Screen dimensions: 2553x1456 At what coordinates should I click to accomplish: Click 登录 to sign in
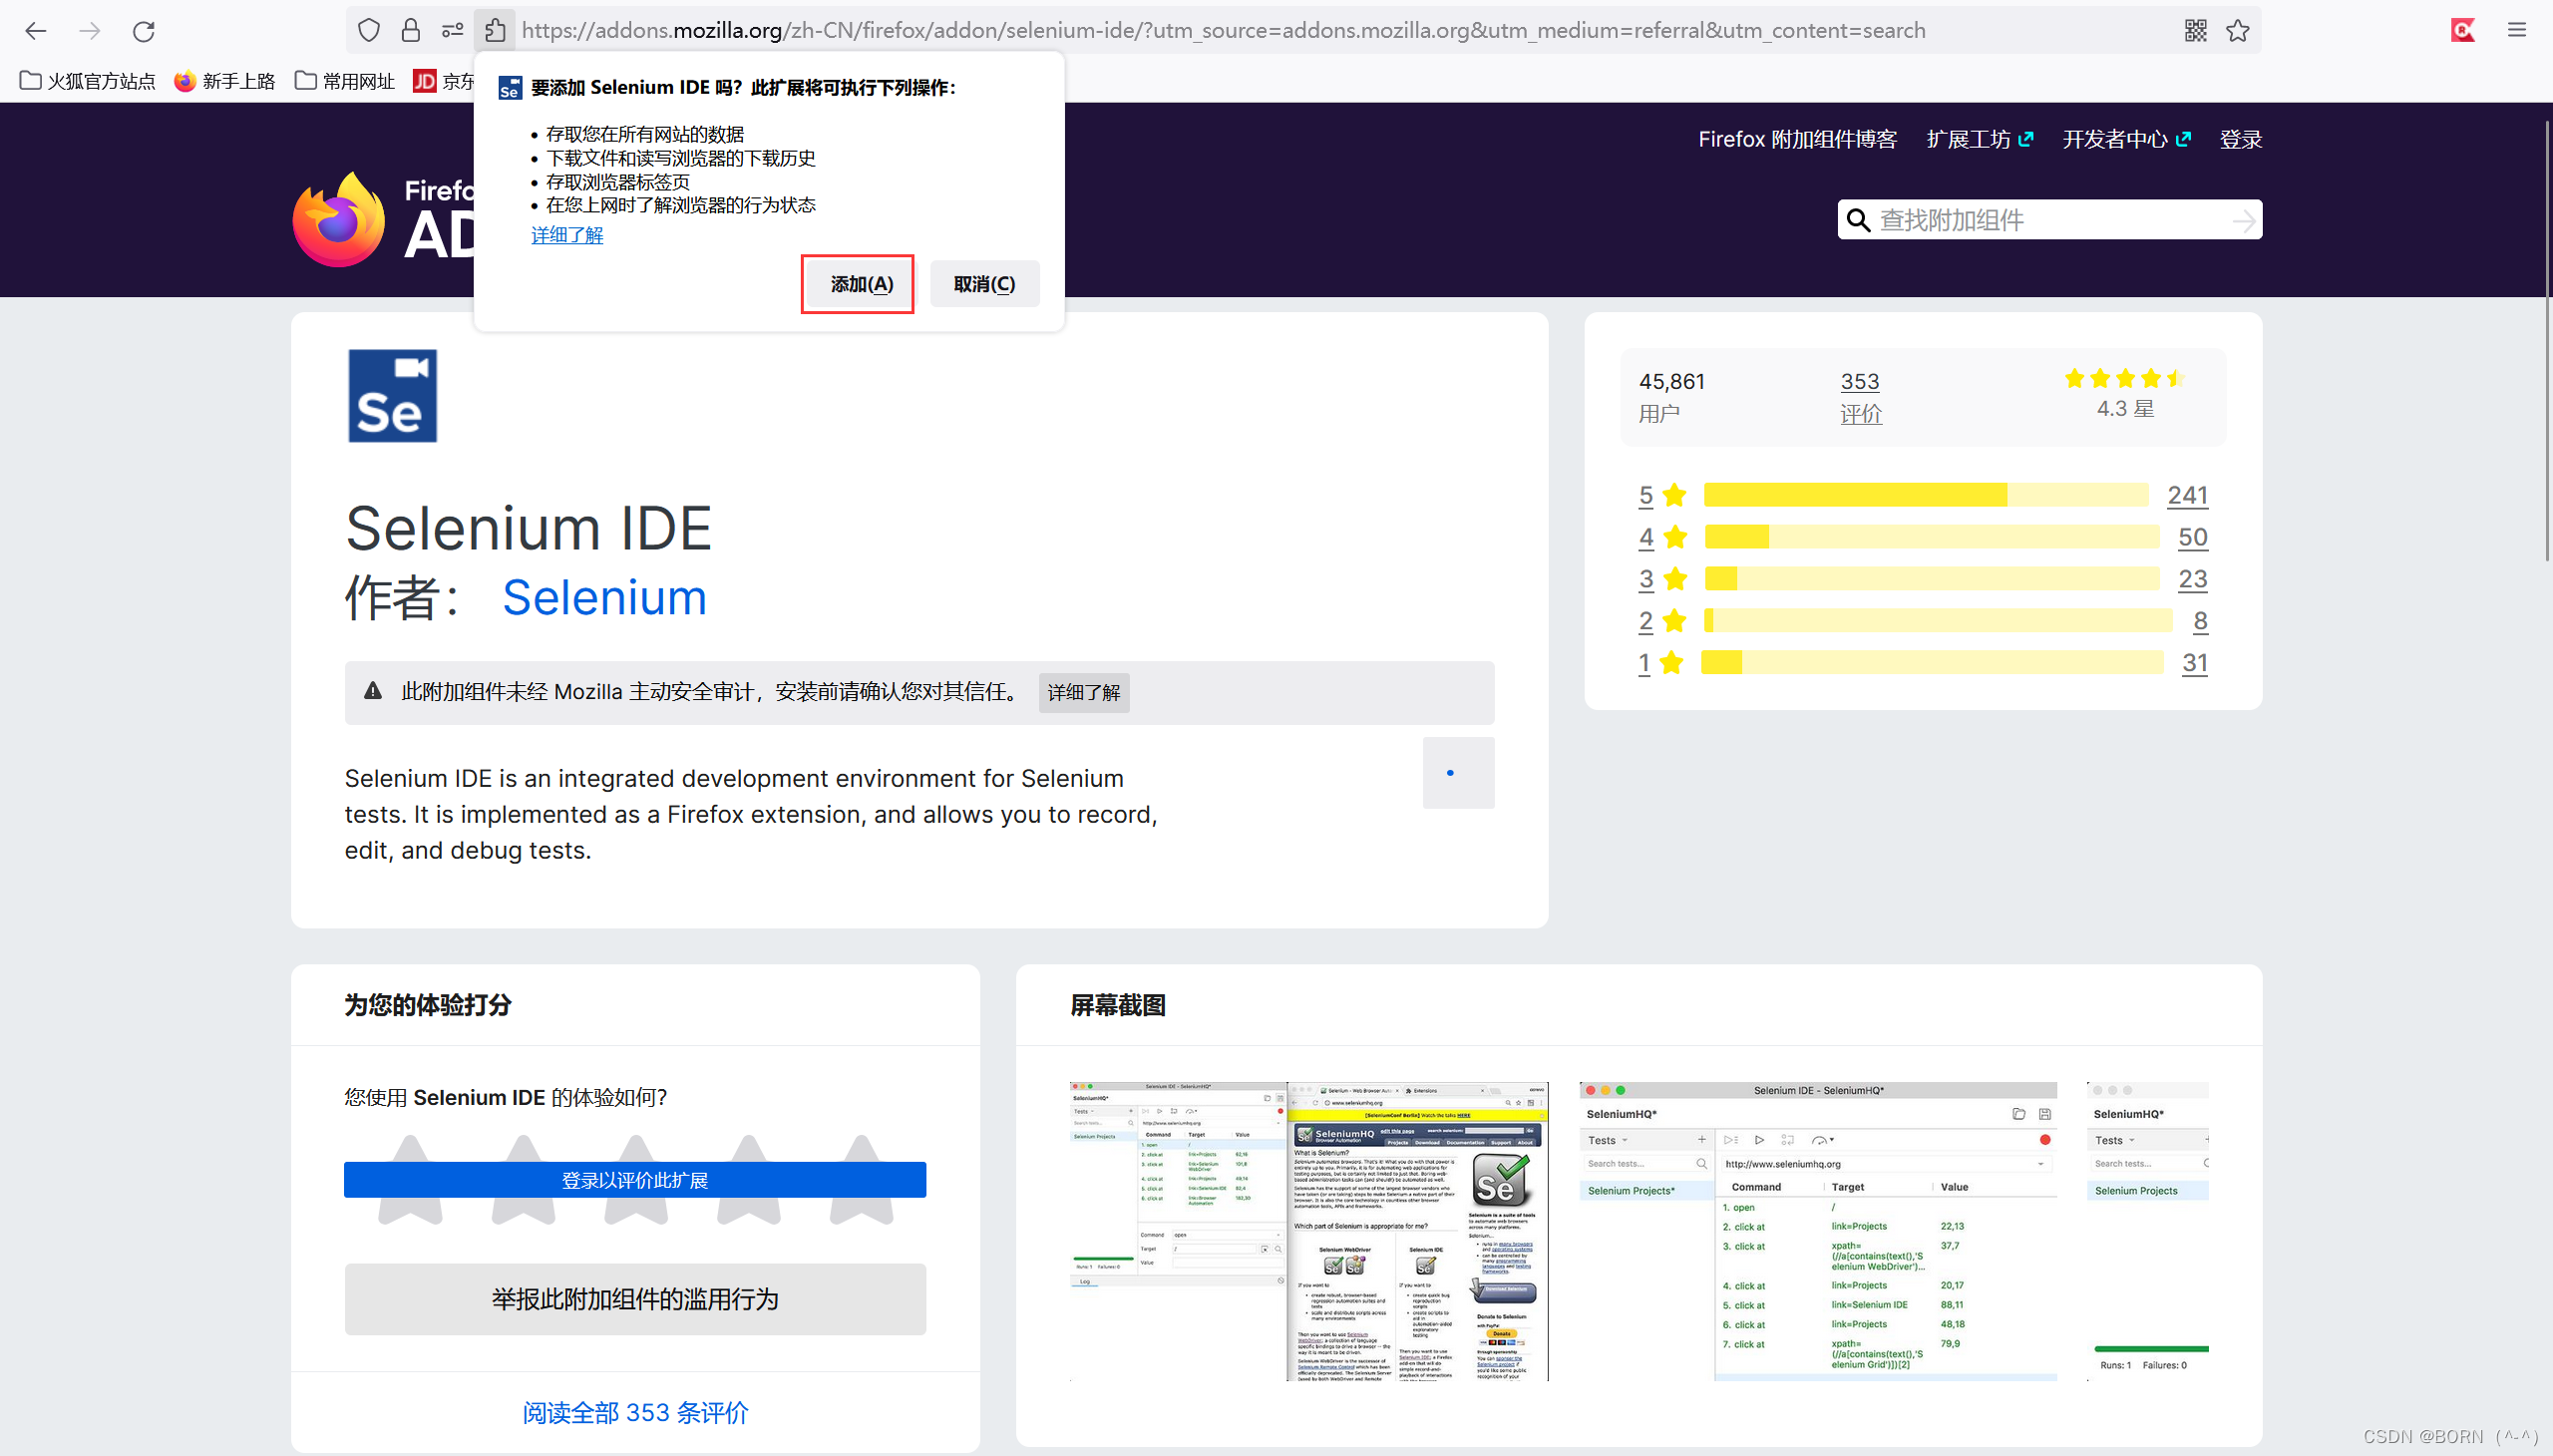click(x=2240, y=140)
